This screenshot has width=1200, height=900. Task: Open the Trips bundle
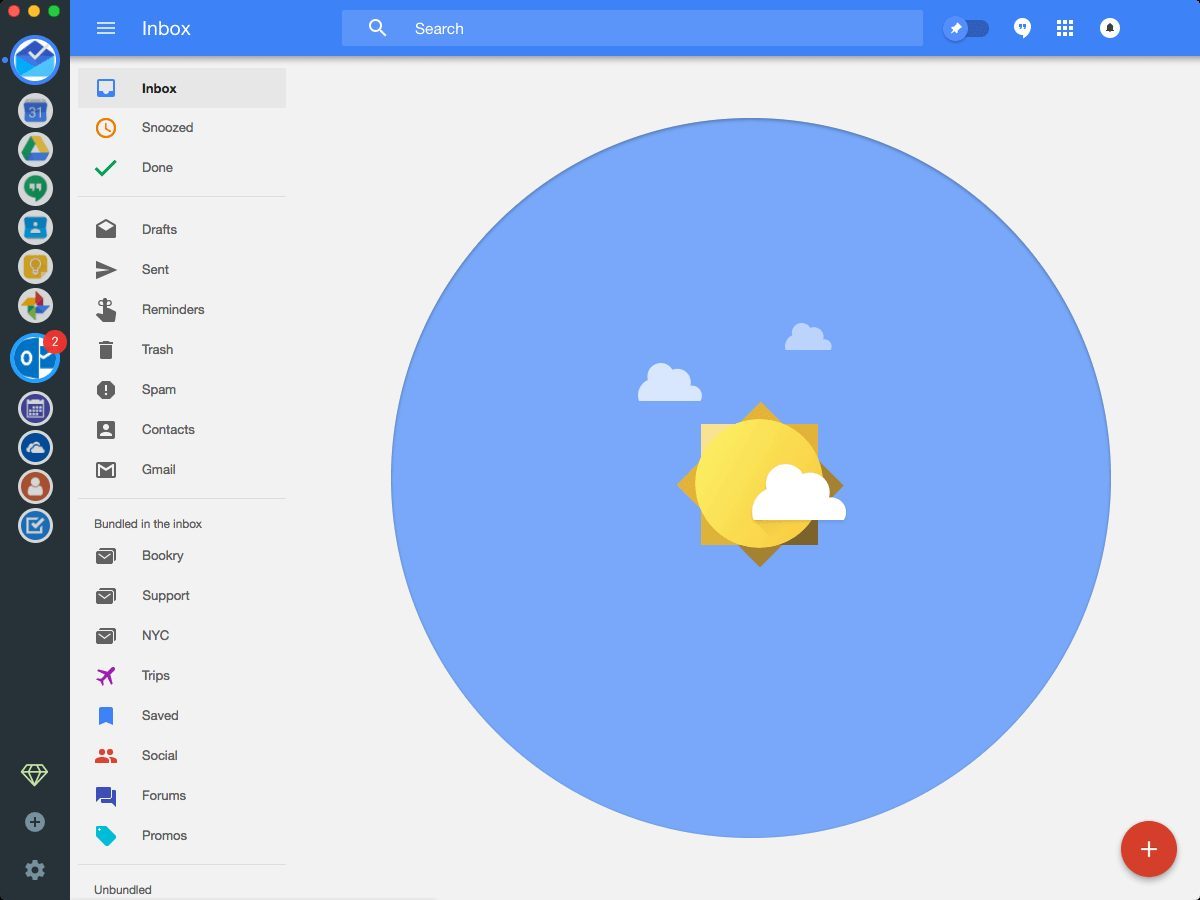[x=182, y=676]
